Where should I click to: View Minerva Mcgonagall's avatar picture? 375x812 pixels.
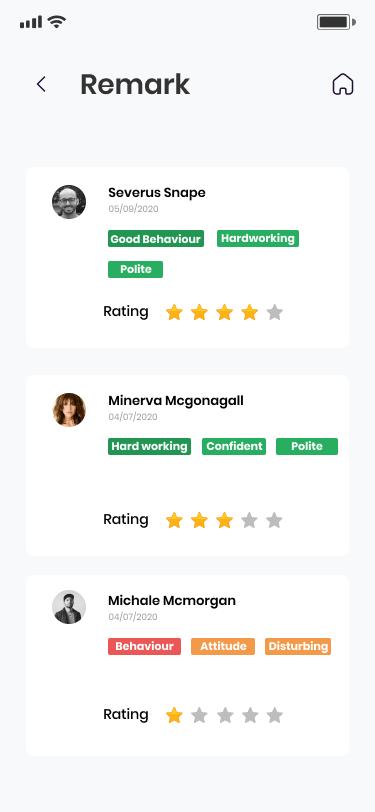point(69,410)
